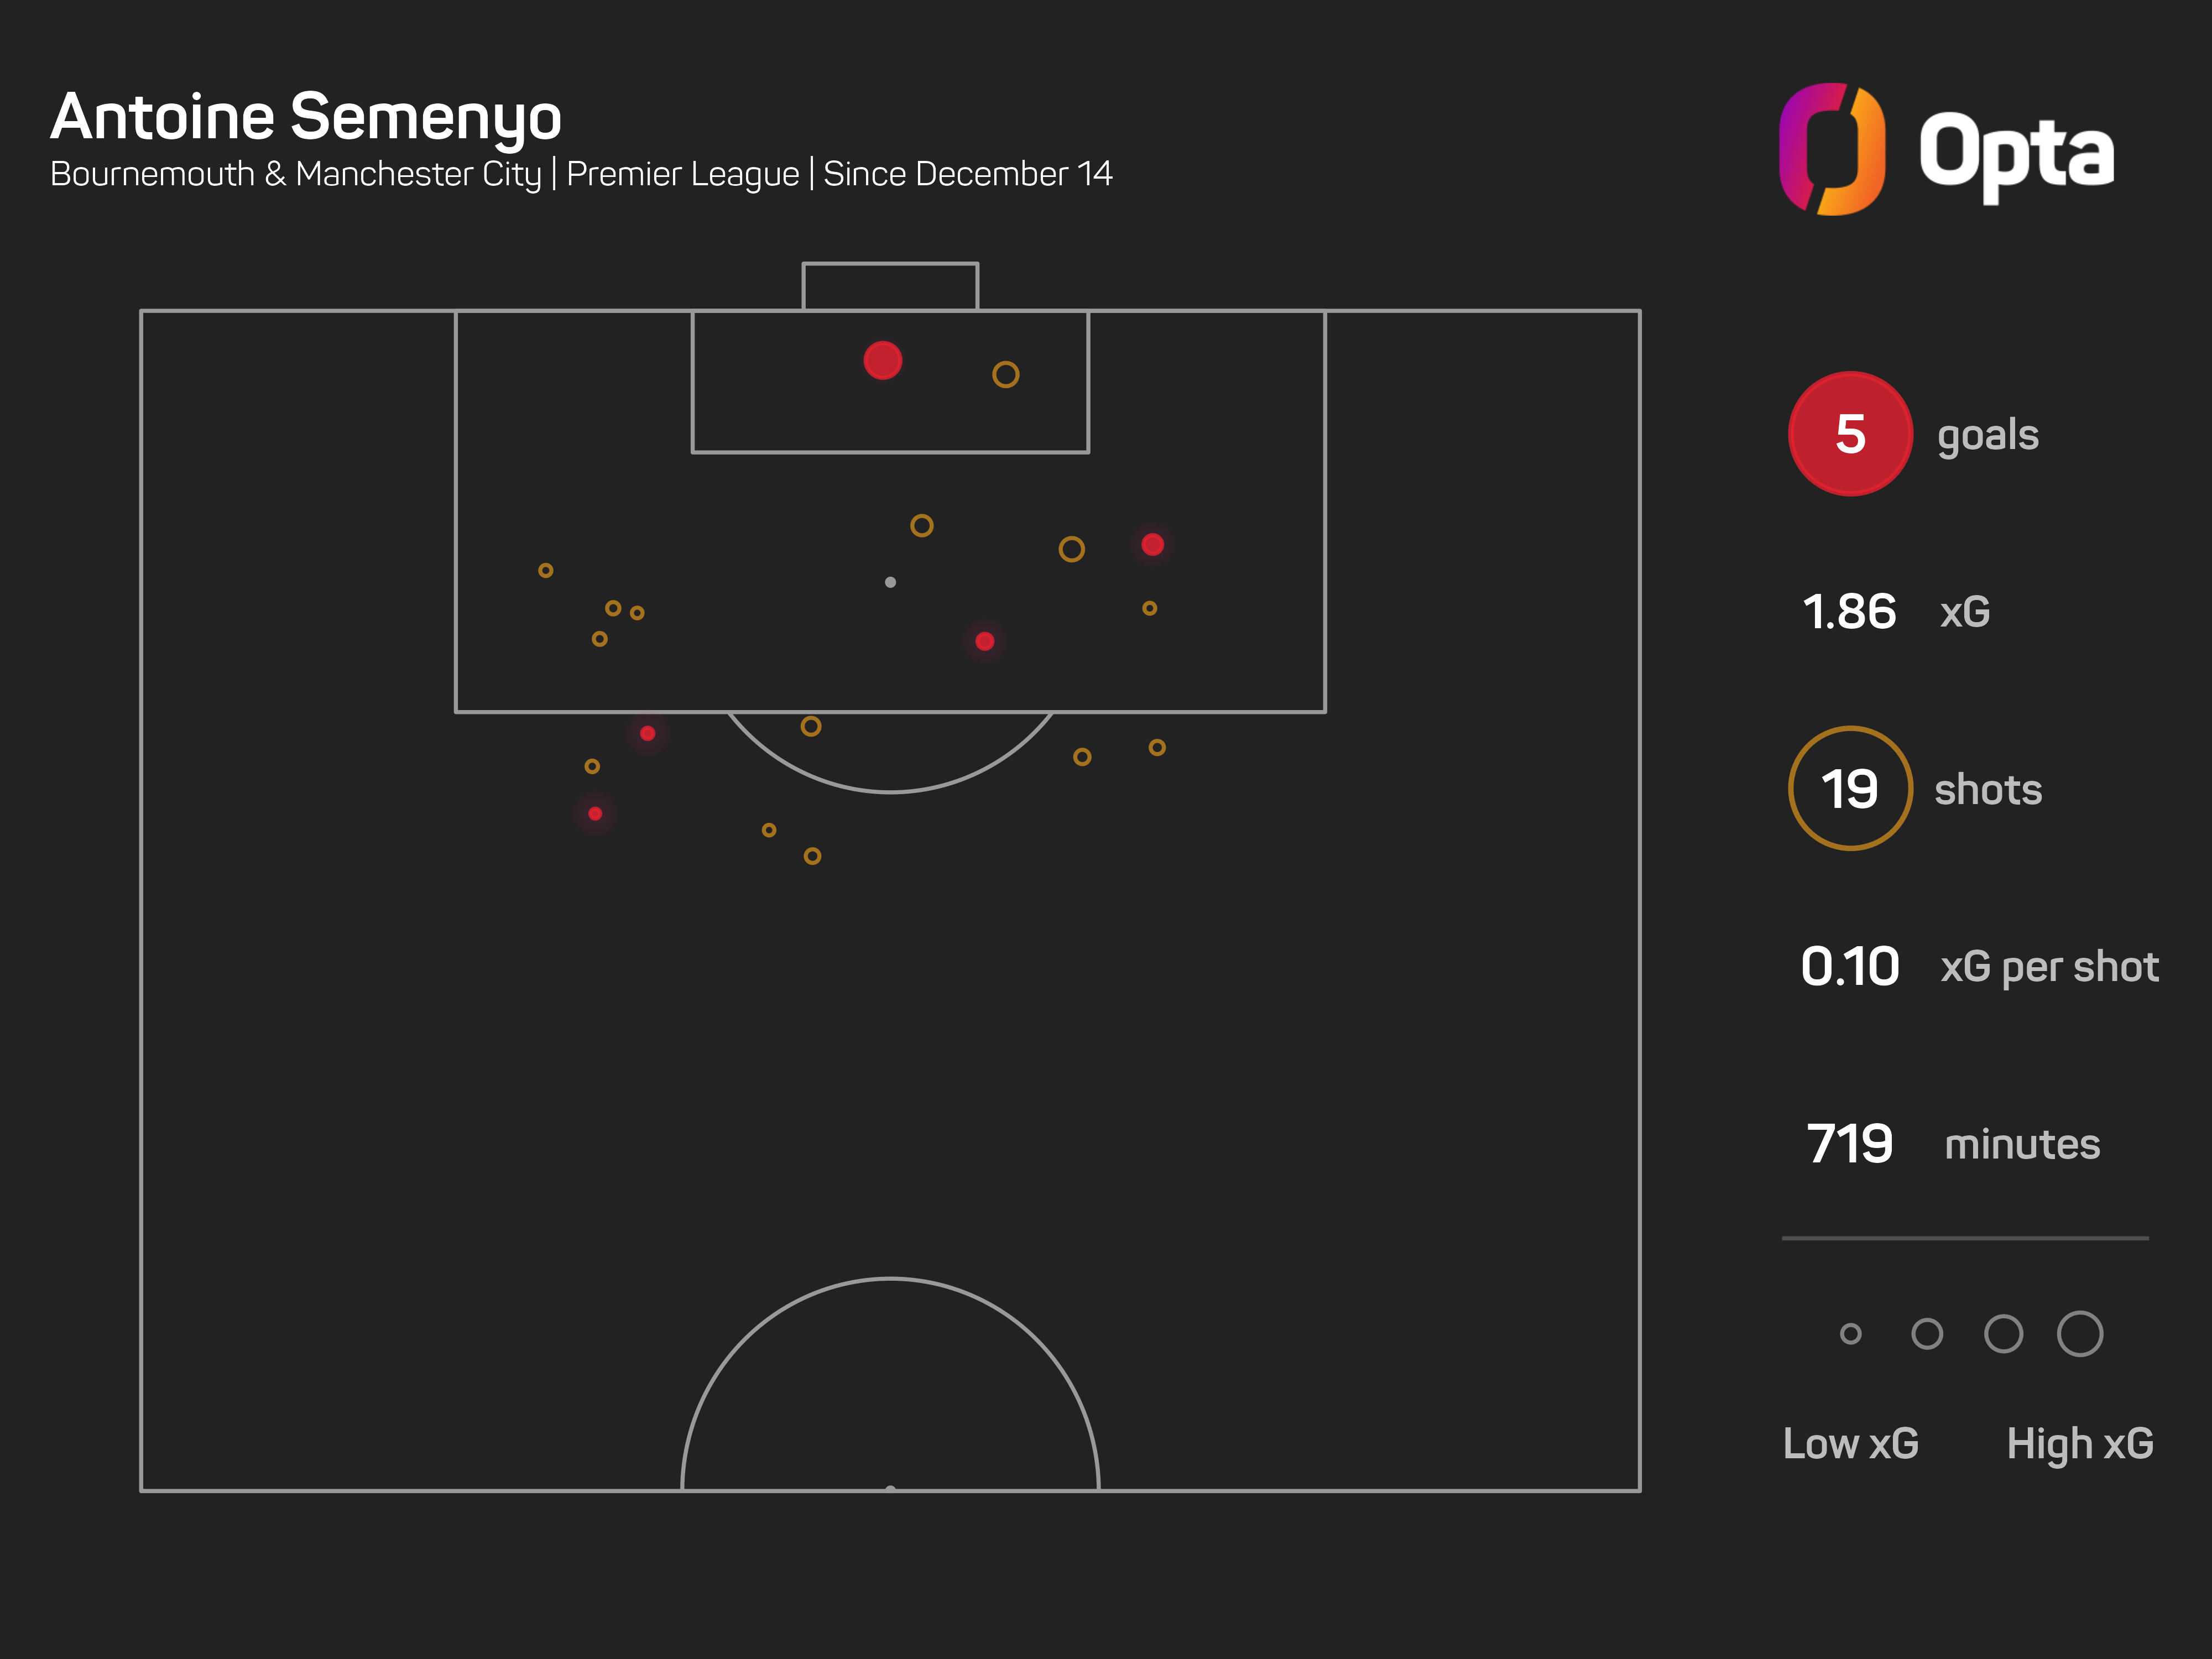Click the red "5" goals circle
2212x1659 pixels.
tap(1850, 434)
